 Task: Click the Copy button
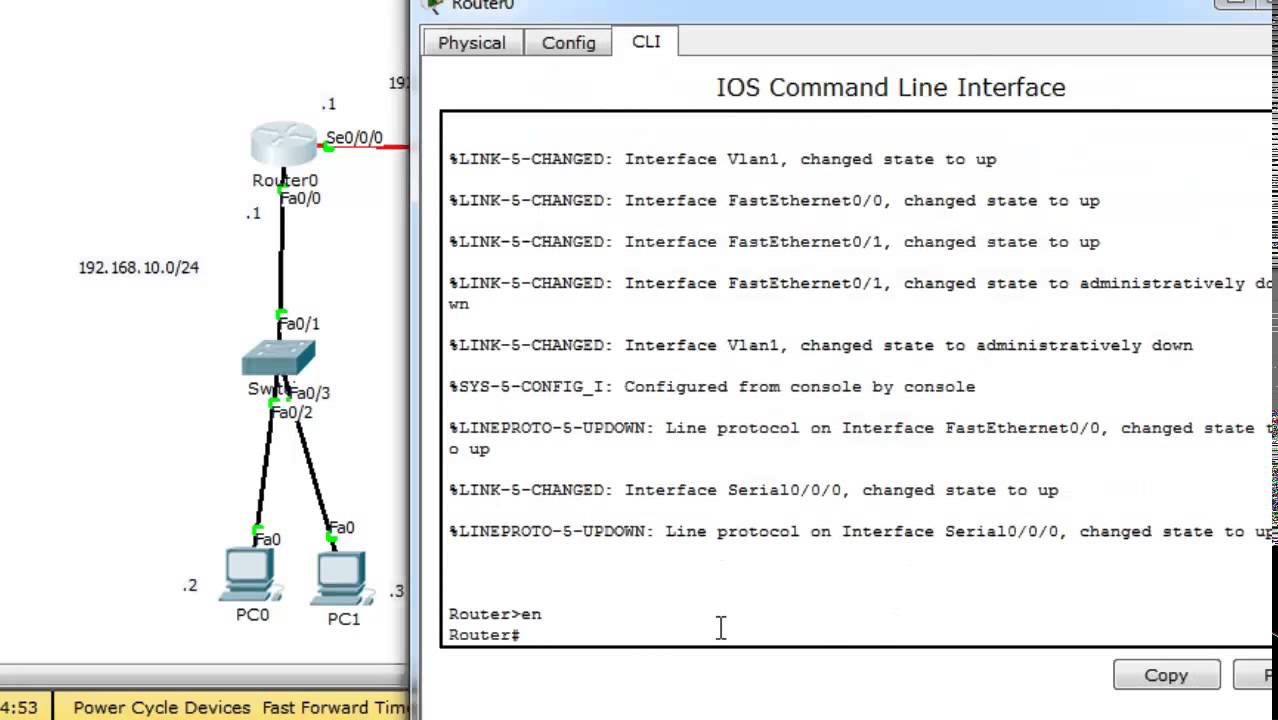tap(1166, 675)
